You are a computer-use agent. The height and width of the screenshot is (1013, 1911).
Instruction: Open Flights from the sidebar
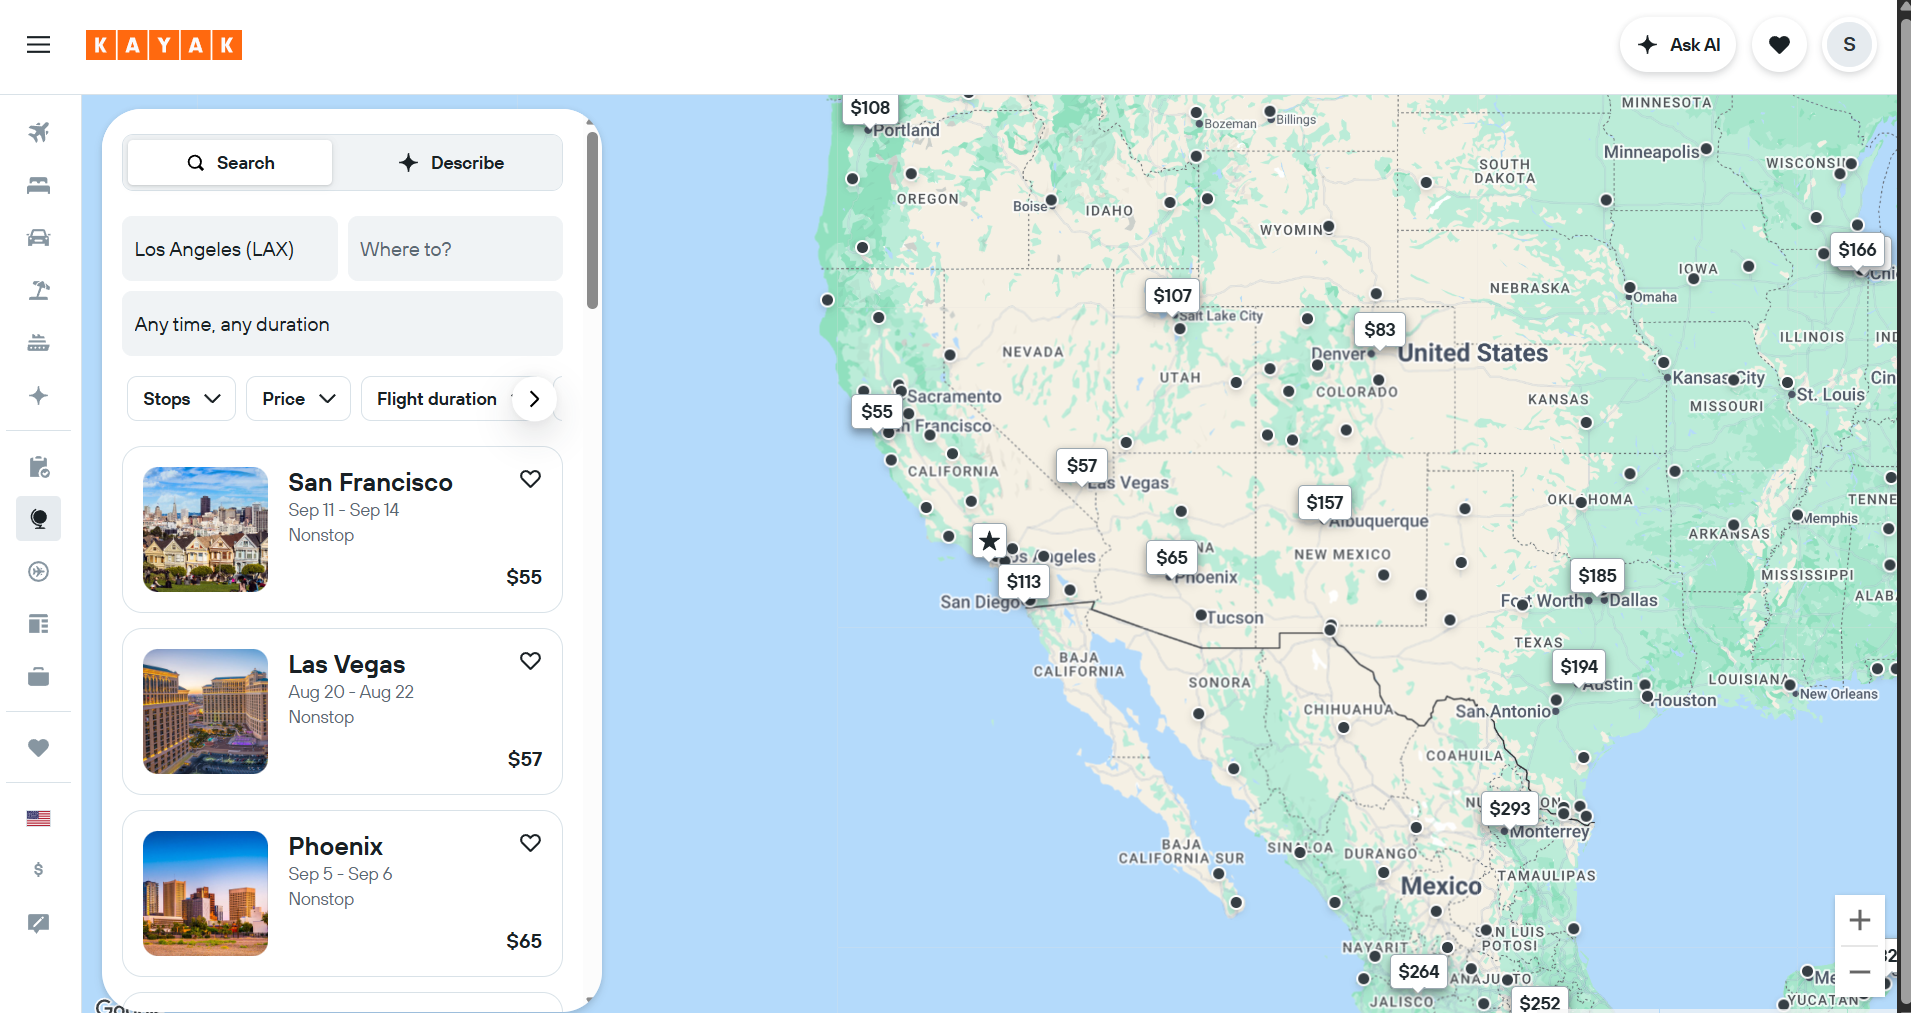(38, 132)
